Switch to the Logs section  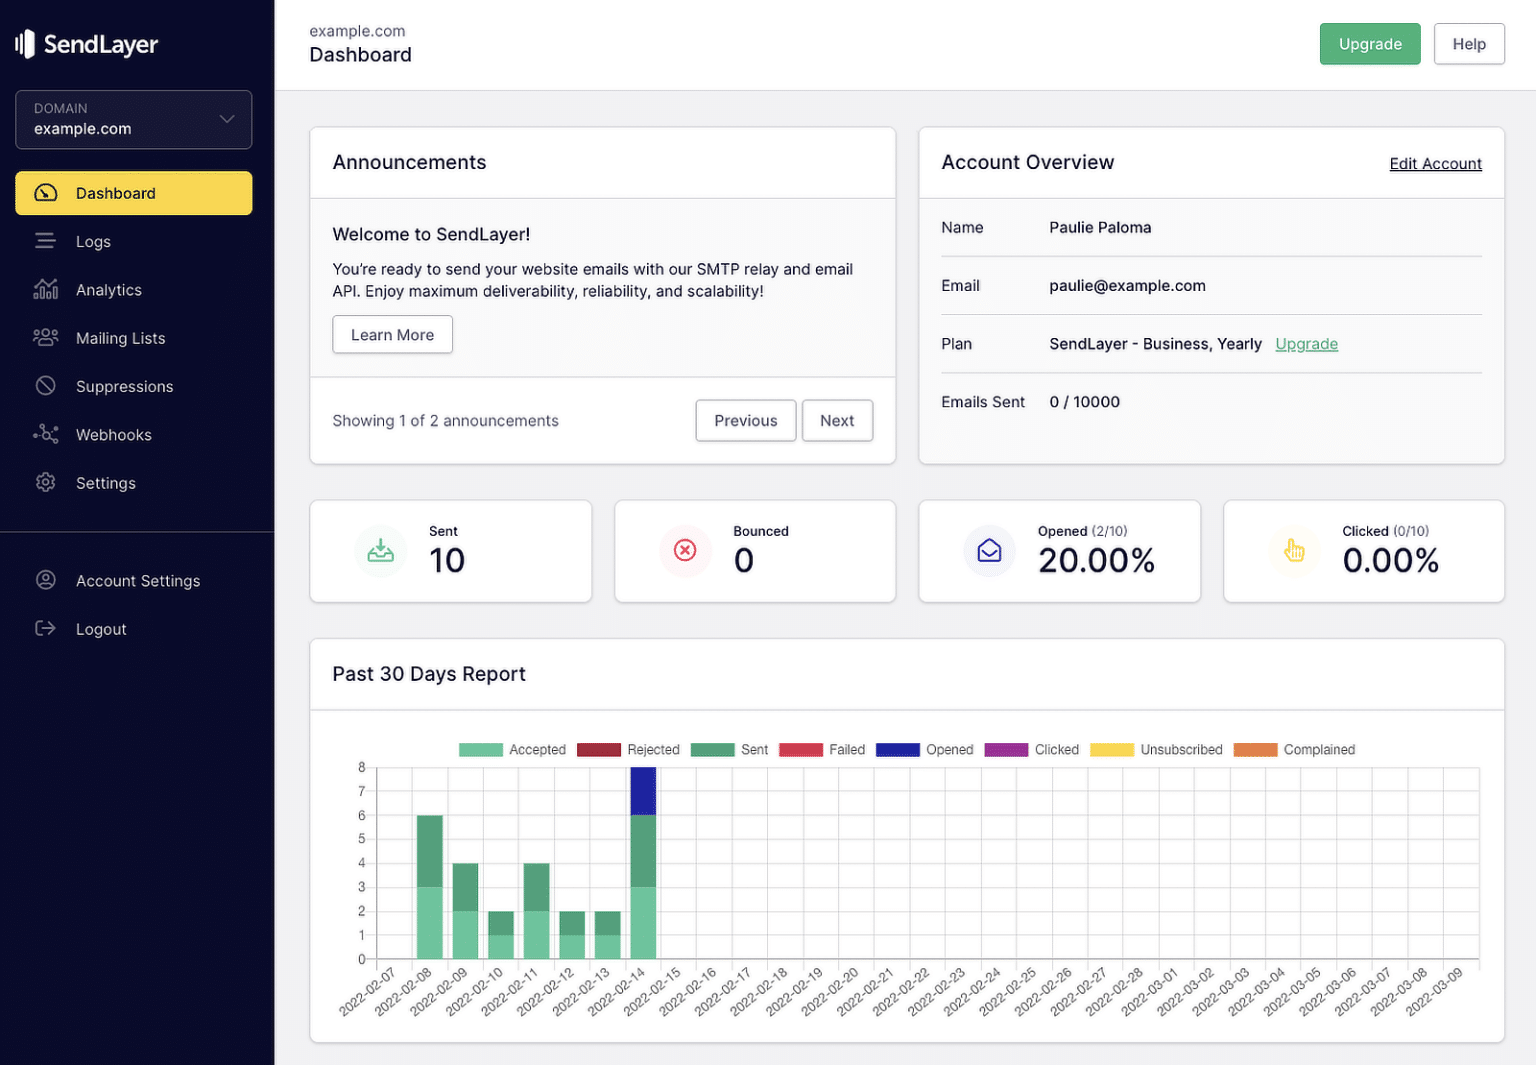[x=93, y=241]
